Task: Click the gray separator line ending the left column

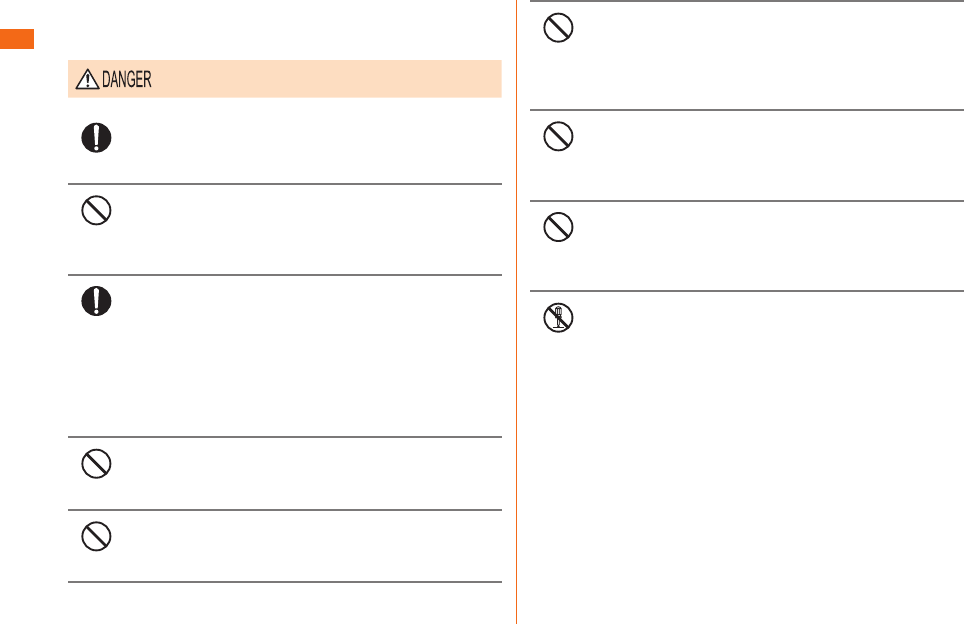Action: (x=285, y=582)
